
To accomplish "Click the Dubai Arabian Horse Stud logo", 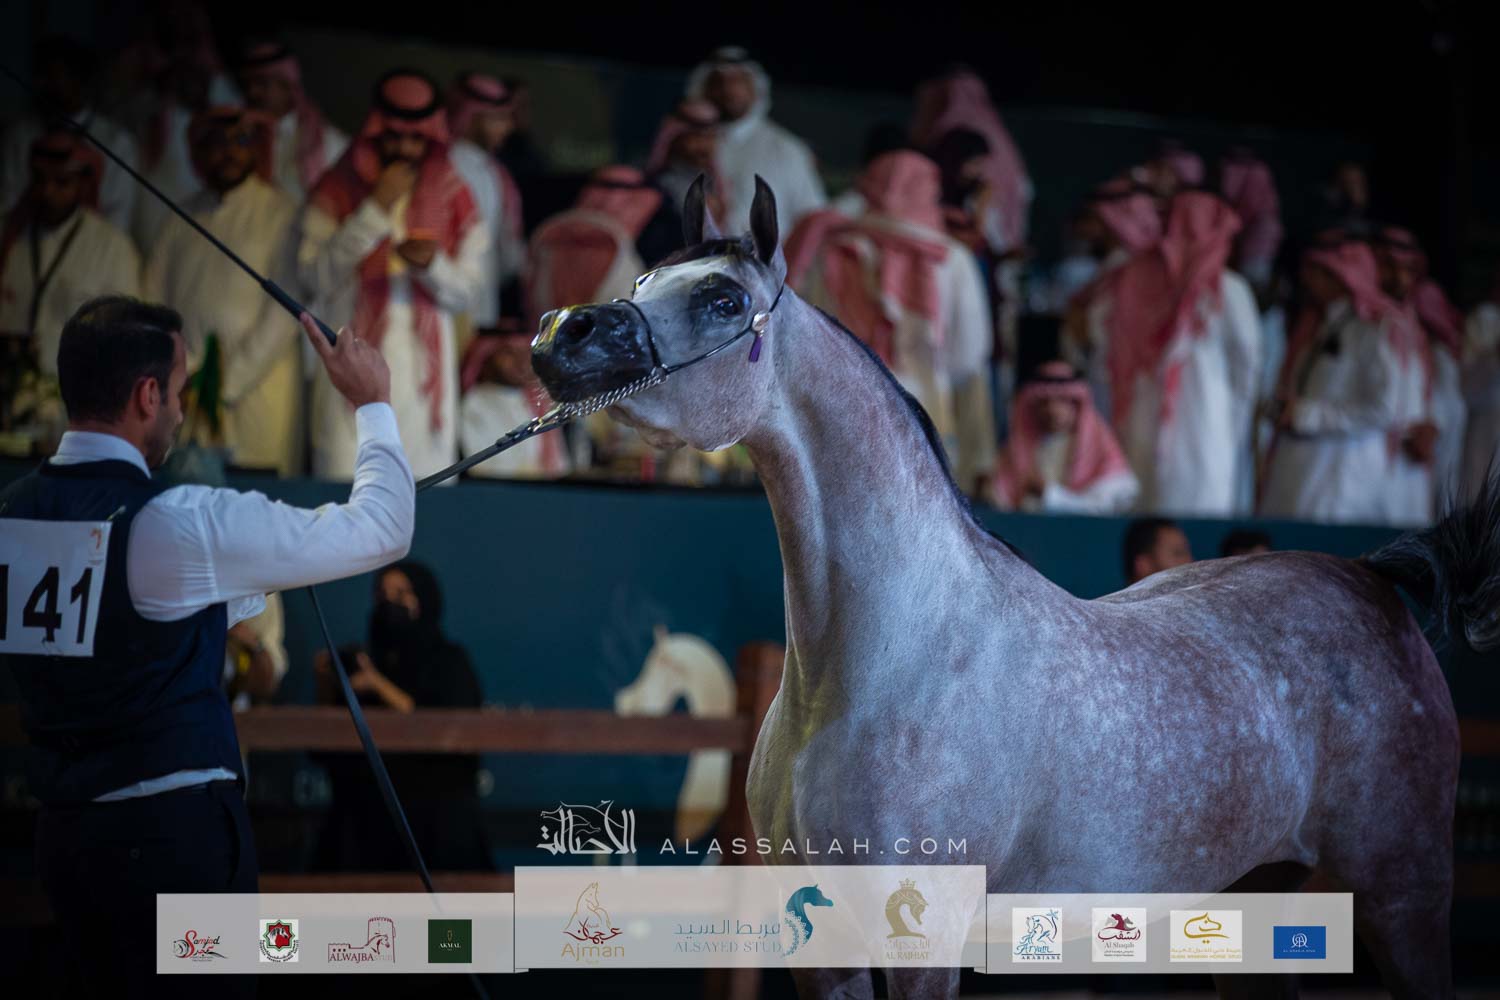I will 1206,935.
